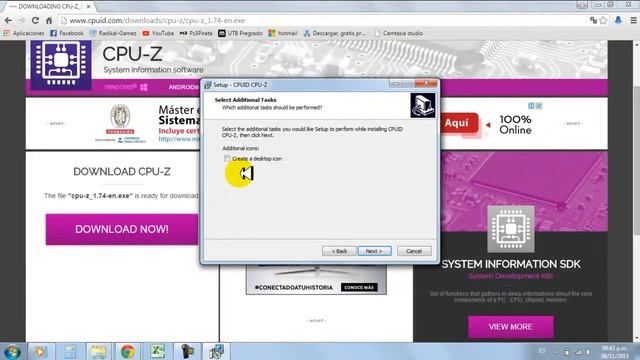The image size is (640, 360).
Task: Close the DOWNLOADING CPU-Z tab
Action: (88, 7)
